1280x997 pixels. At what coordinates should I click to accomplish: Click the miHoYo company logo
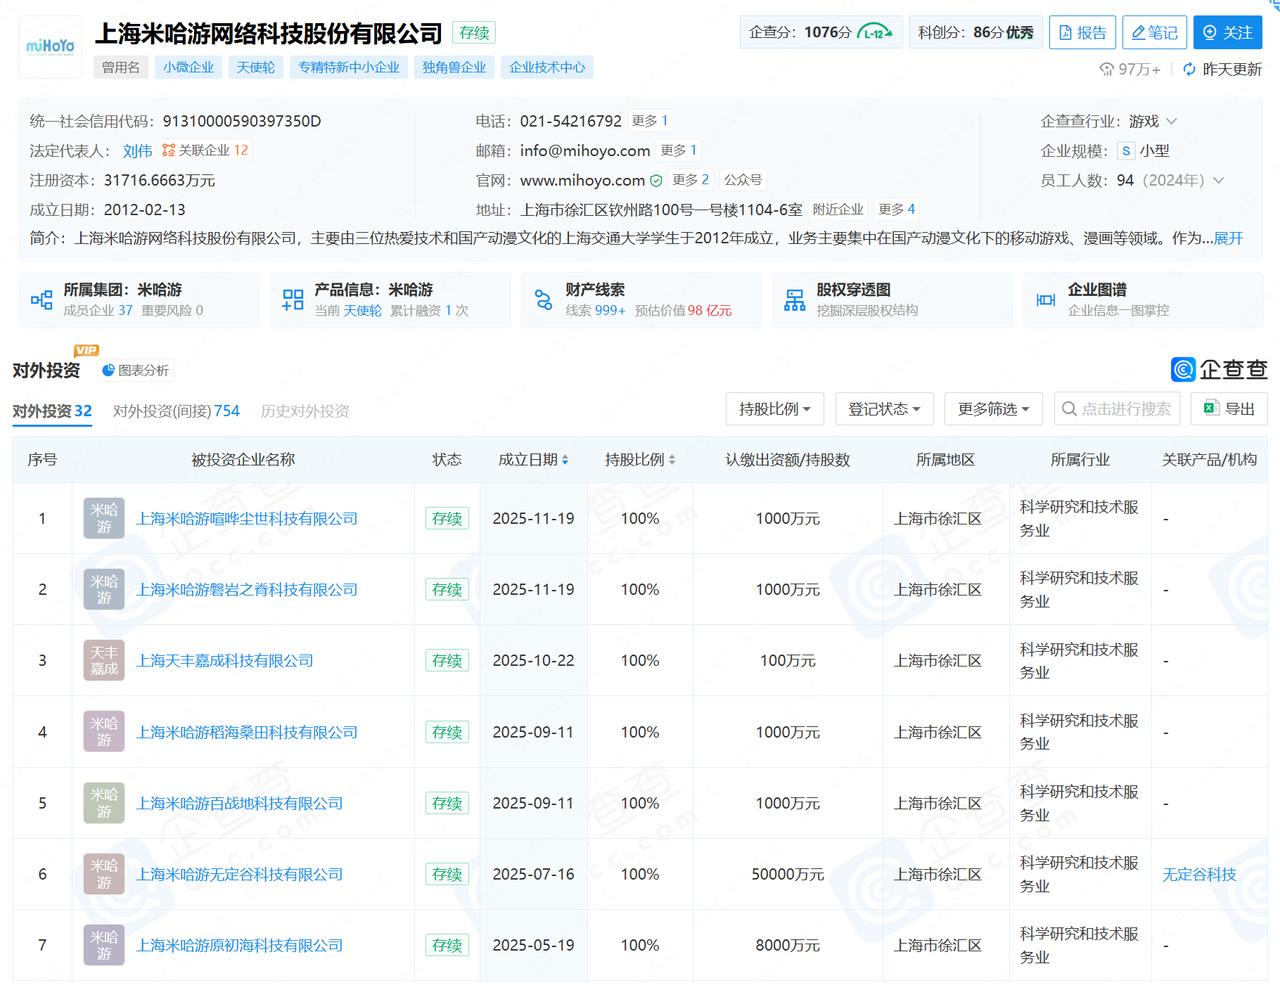[x=50, y=47]
